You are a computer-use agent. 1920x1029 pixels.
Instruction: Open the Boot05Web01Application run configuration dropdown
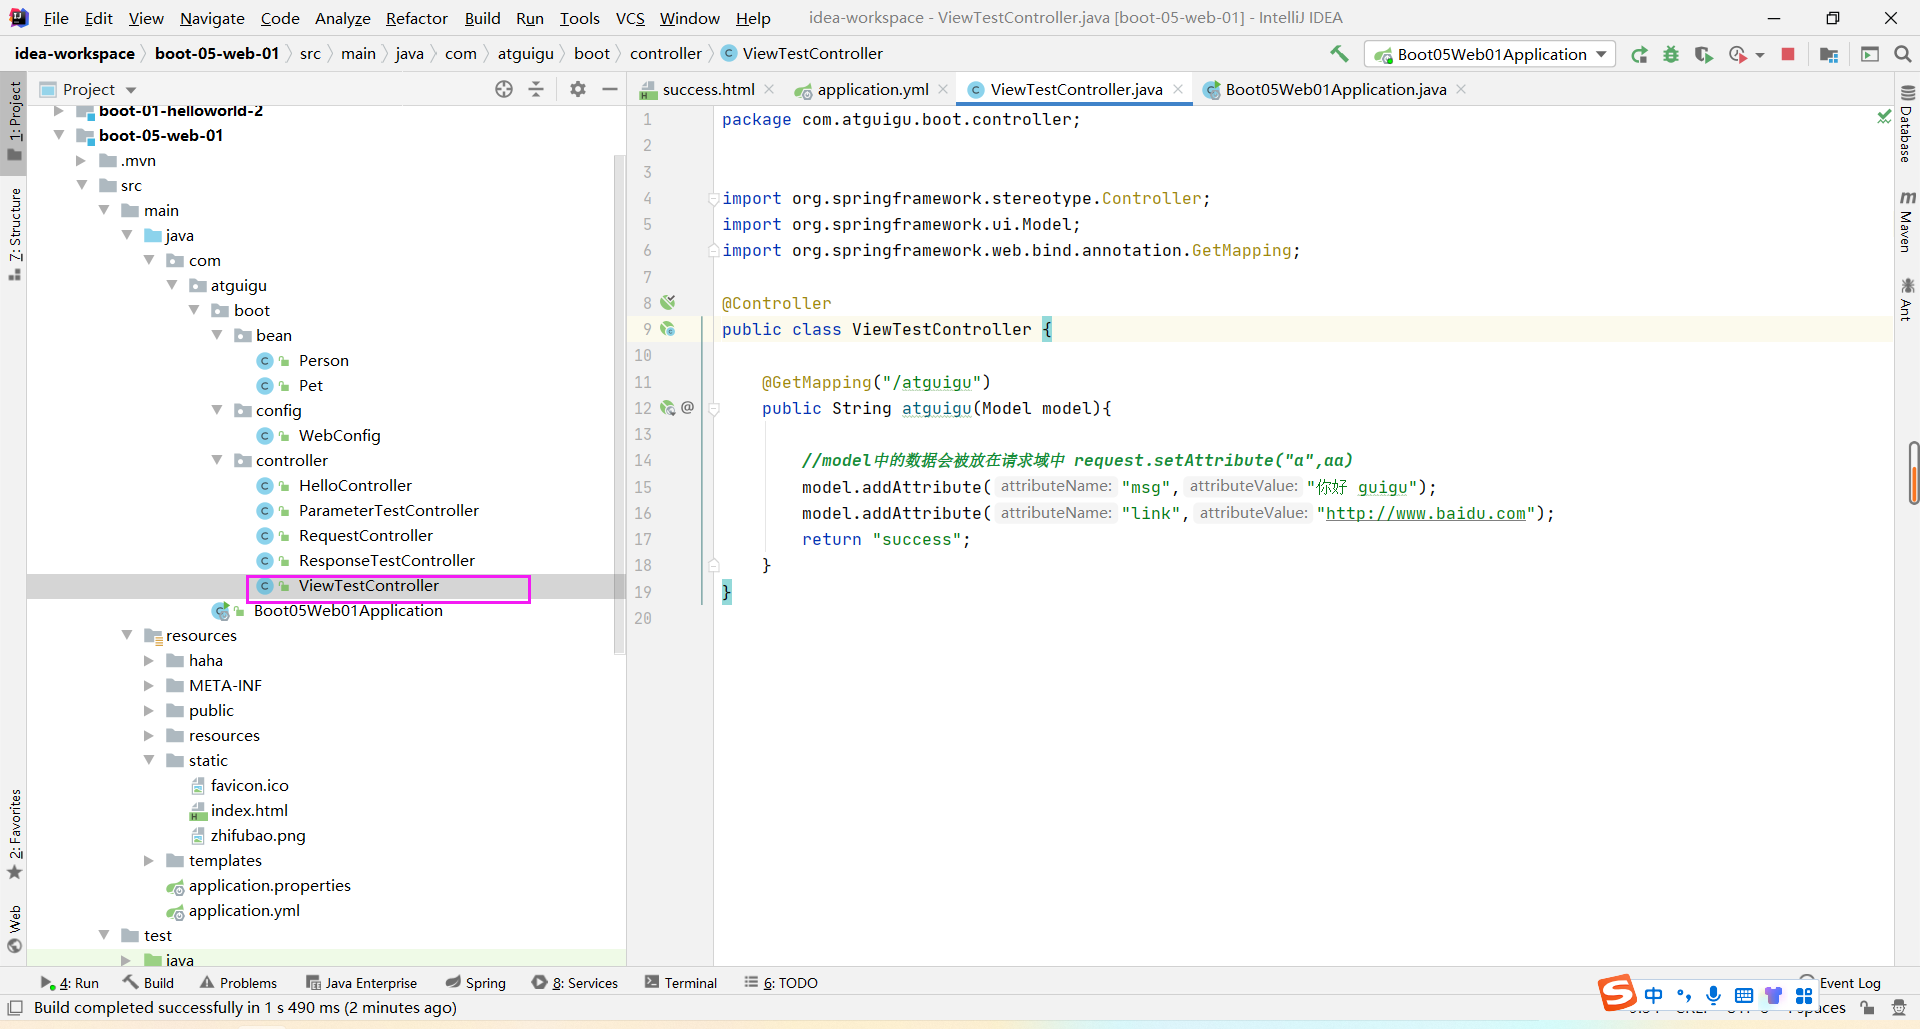[1490, 55]
